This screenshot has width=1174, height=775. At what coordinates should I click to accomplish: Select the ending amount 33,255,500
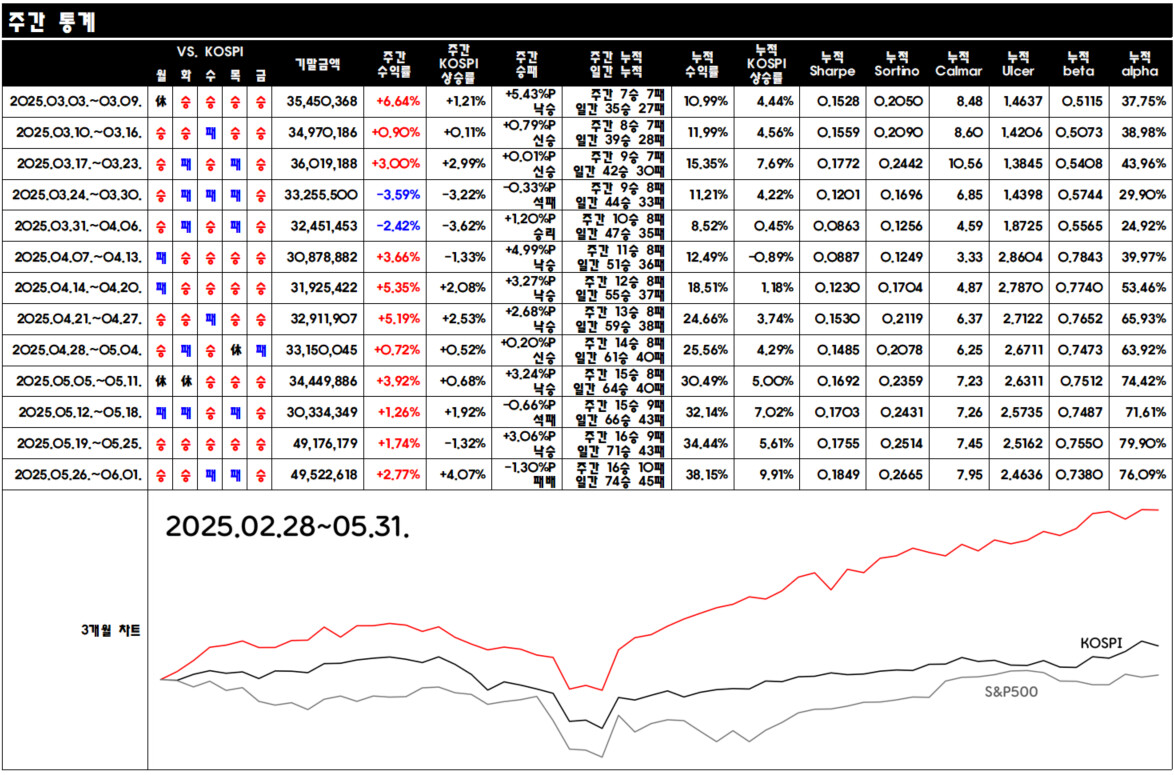pyautogui.click(x=320, y=195)
